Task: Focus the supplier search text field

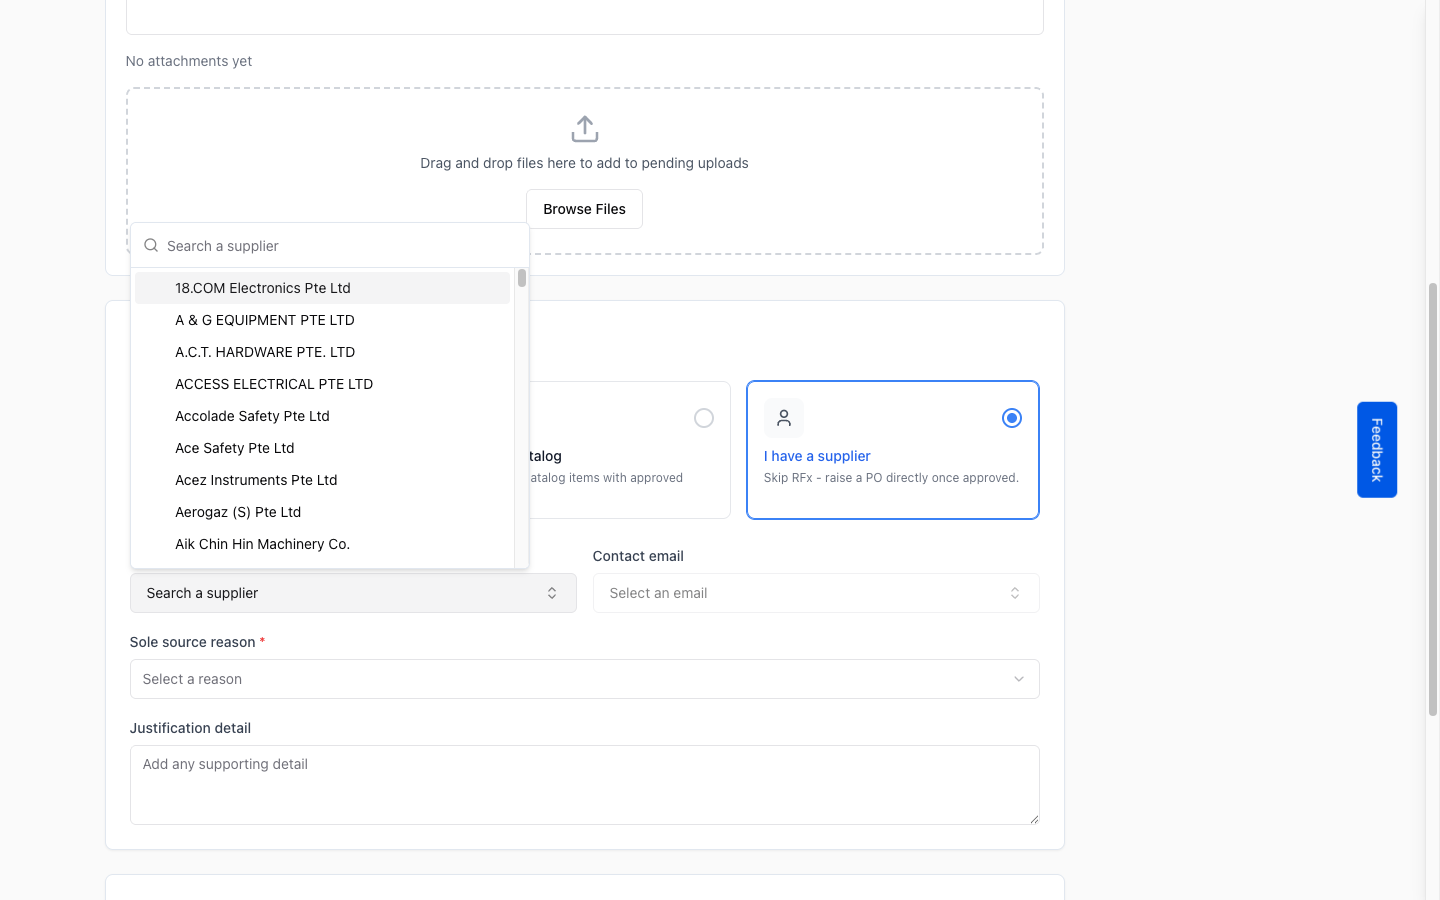Action: point(340,246)
